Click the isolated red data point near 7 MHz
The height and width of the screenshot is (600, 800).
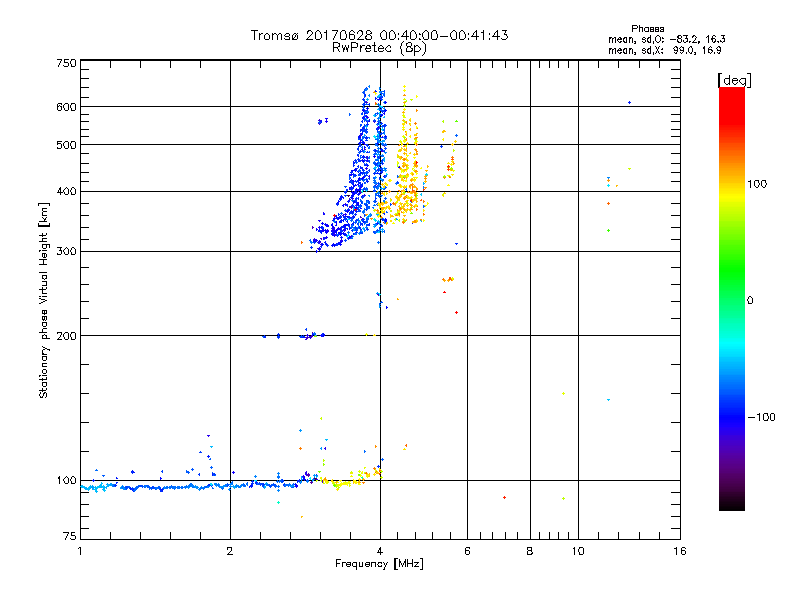click(x=504, y=497)
